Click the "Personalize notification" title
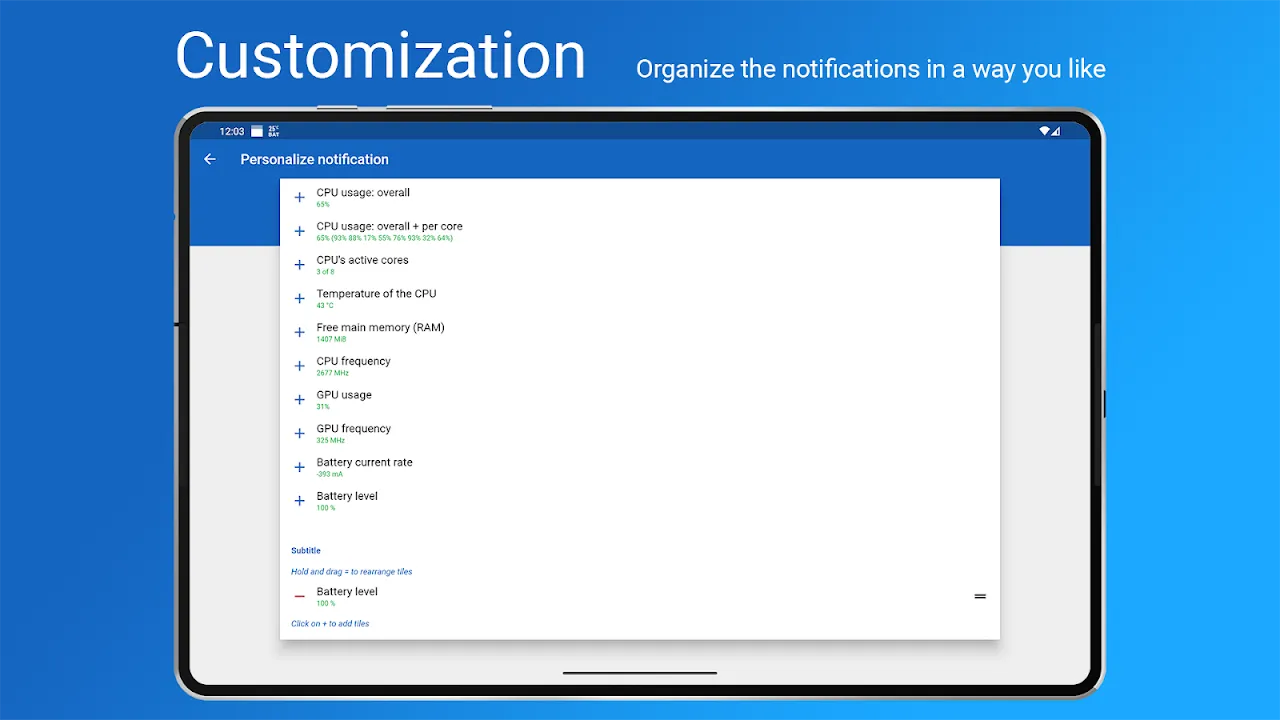Viewport: 1280px width, 720px height. tap(314, 159)
